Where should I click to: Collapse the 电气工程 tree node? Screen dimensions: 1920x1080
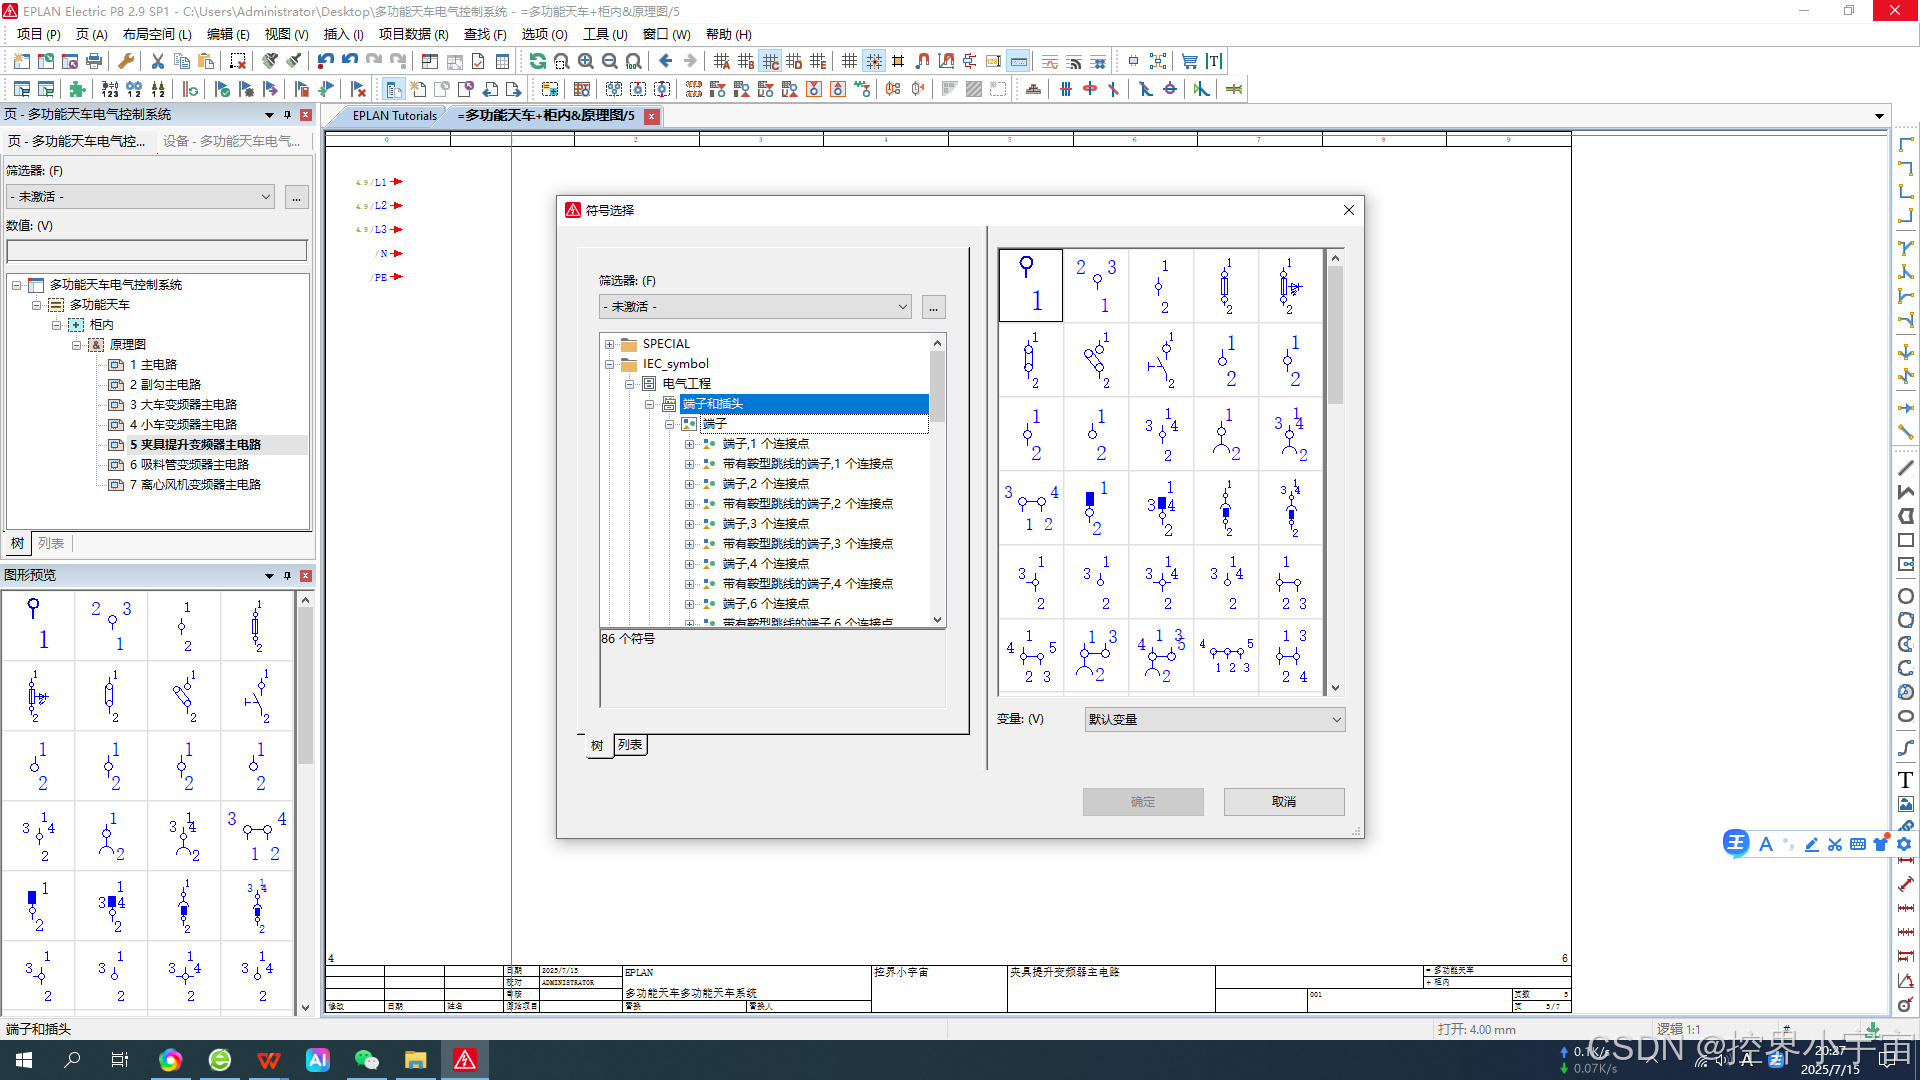point(629,384)
